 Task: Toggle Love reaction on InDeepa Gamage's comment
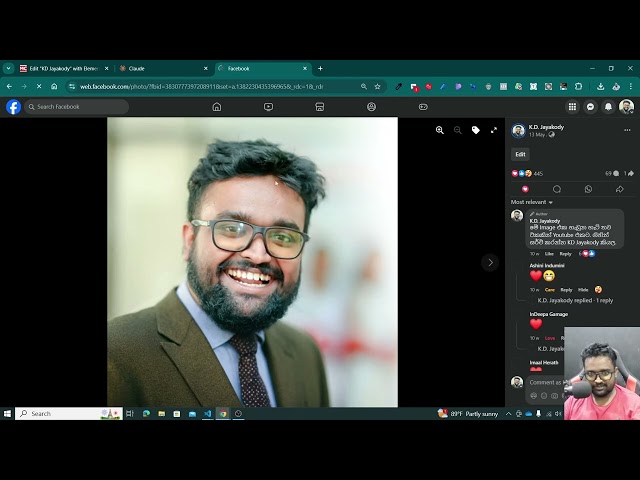tap(550, 338)
